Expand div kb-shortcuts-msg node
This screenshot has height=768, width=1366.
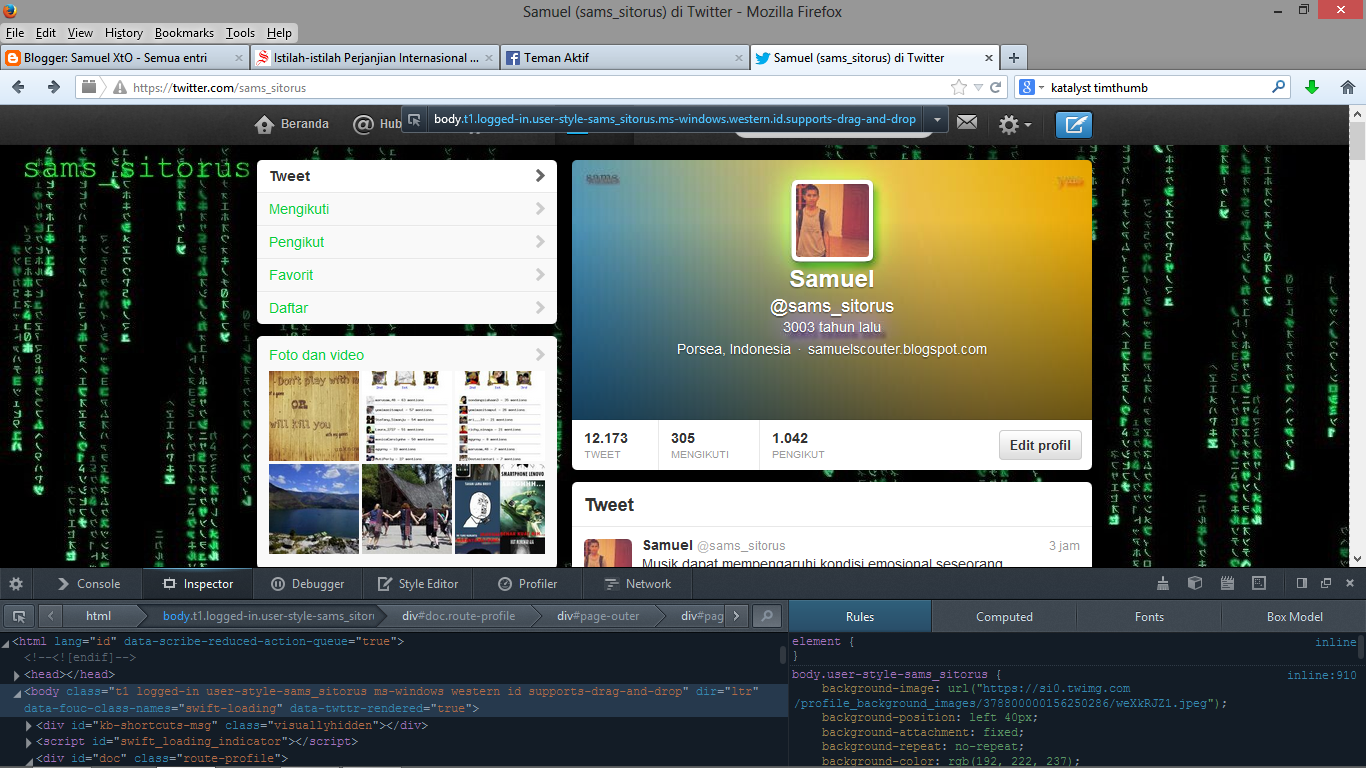tap(30, 726)
